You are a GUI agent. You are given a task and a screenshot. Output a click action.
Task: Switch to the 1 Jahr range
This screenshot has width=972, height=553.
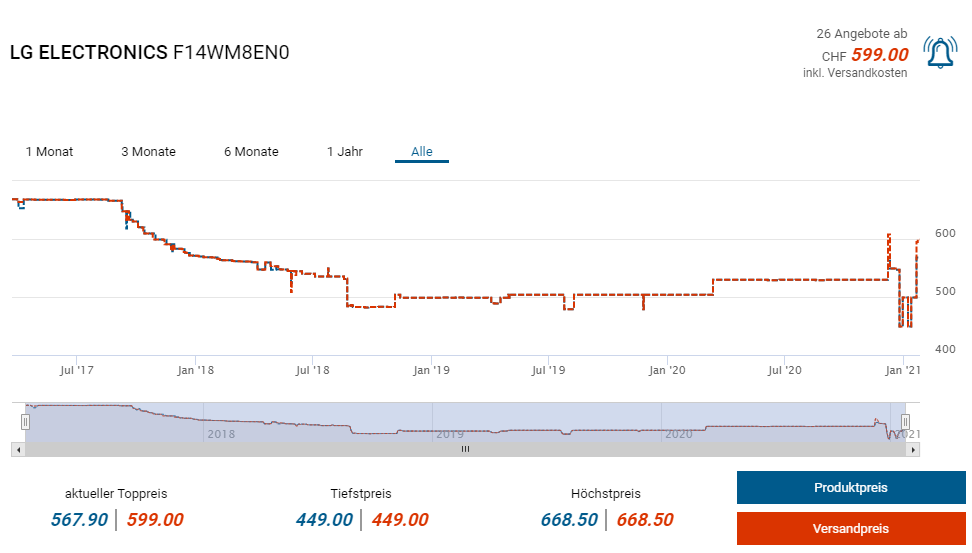(345, 152)
